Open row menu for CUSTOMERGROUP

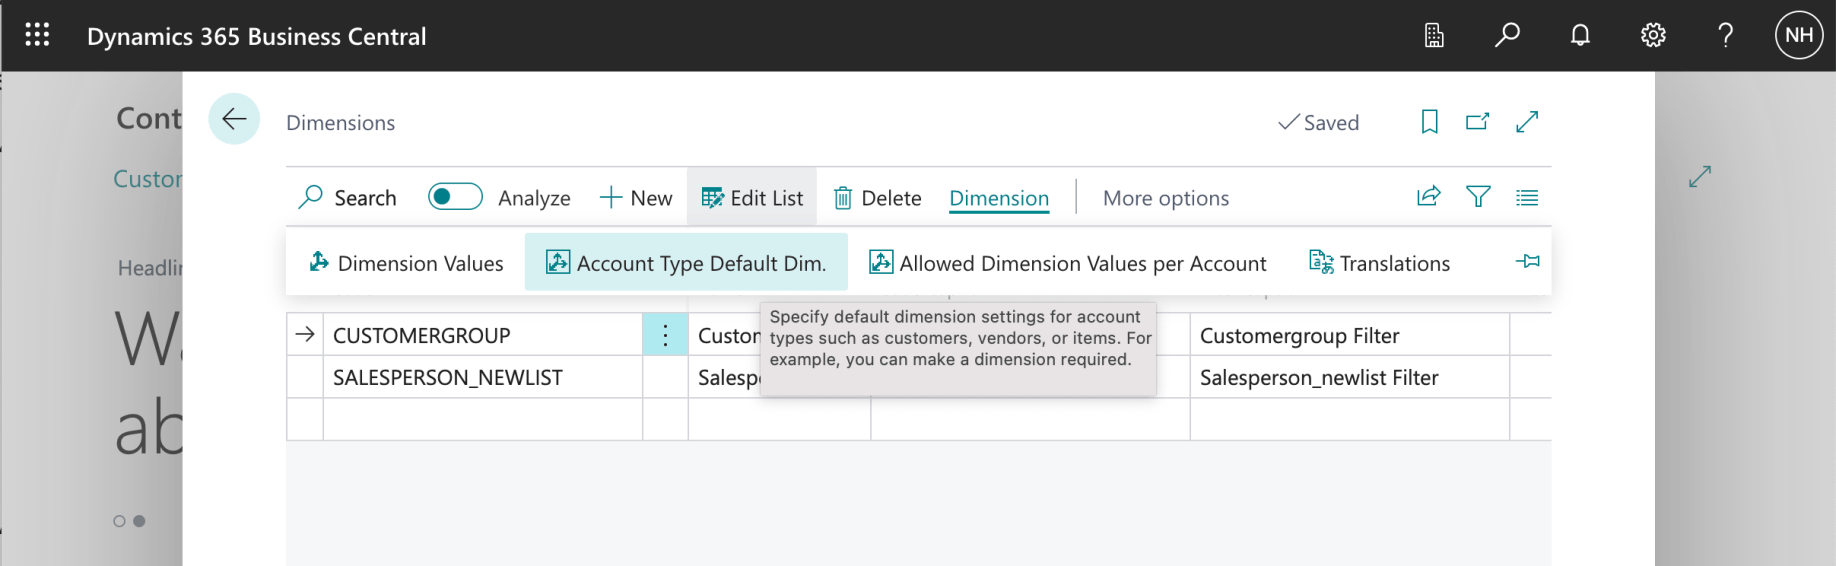(665, 335)
